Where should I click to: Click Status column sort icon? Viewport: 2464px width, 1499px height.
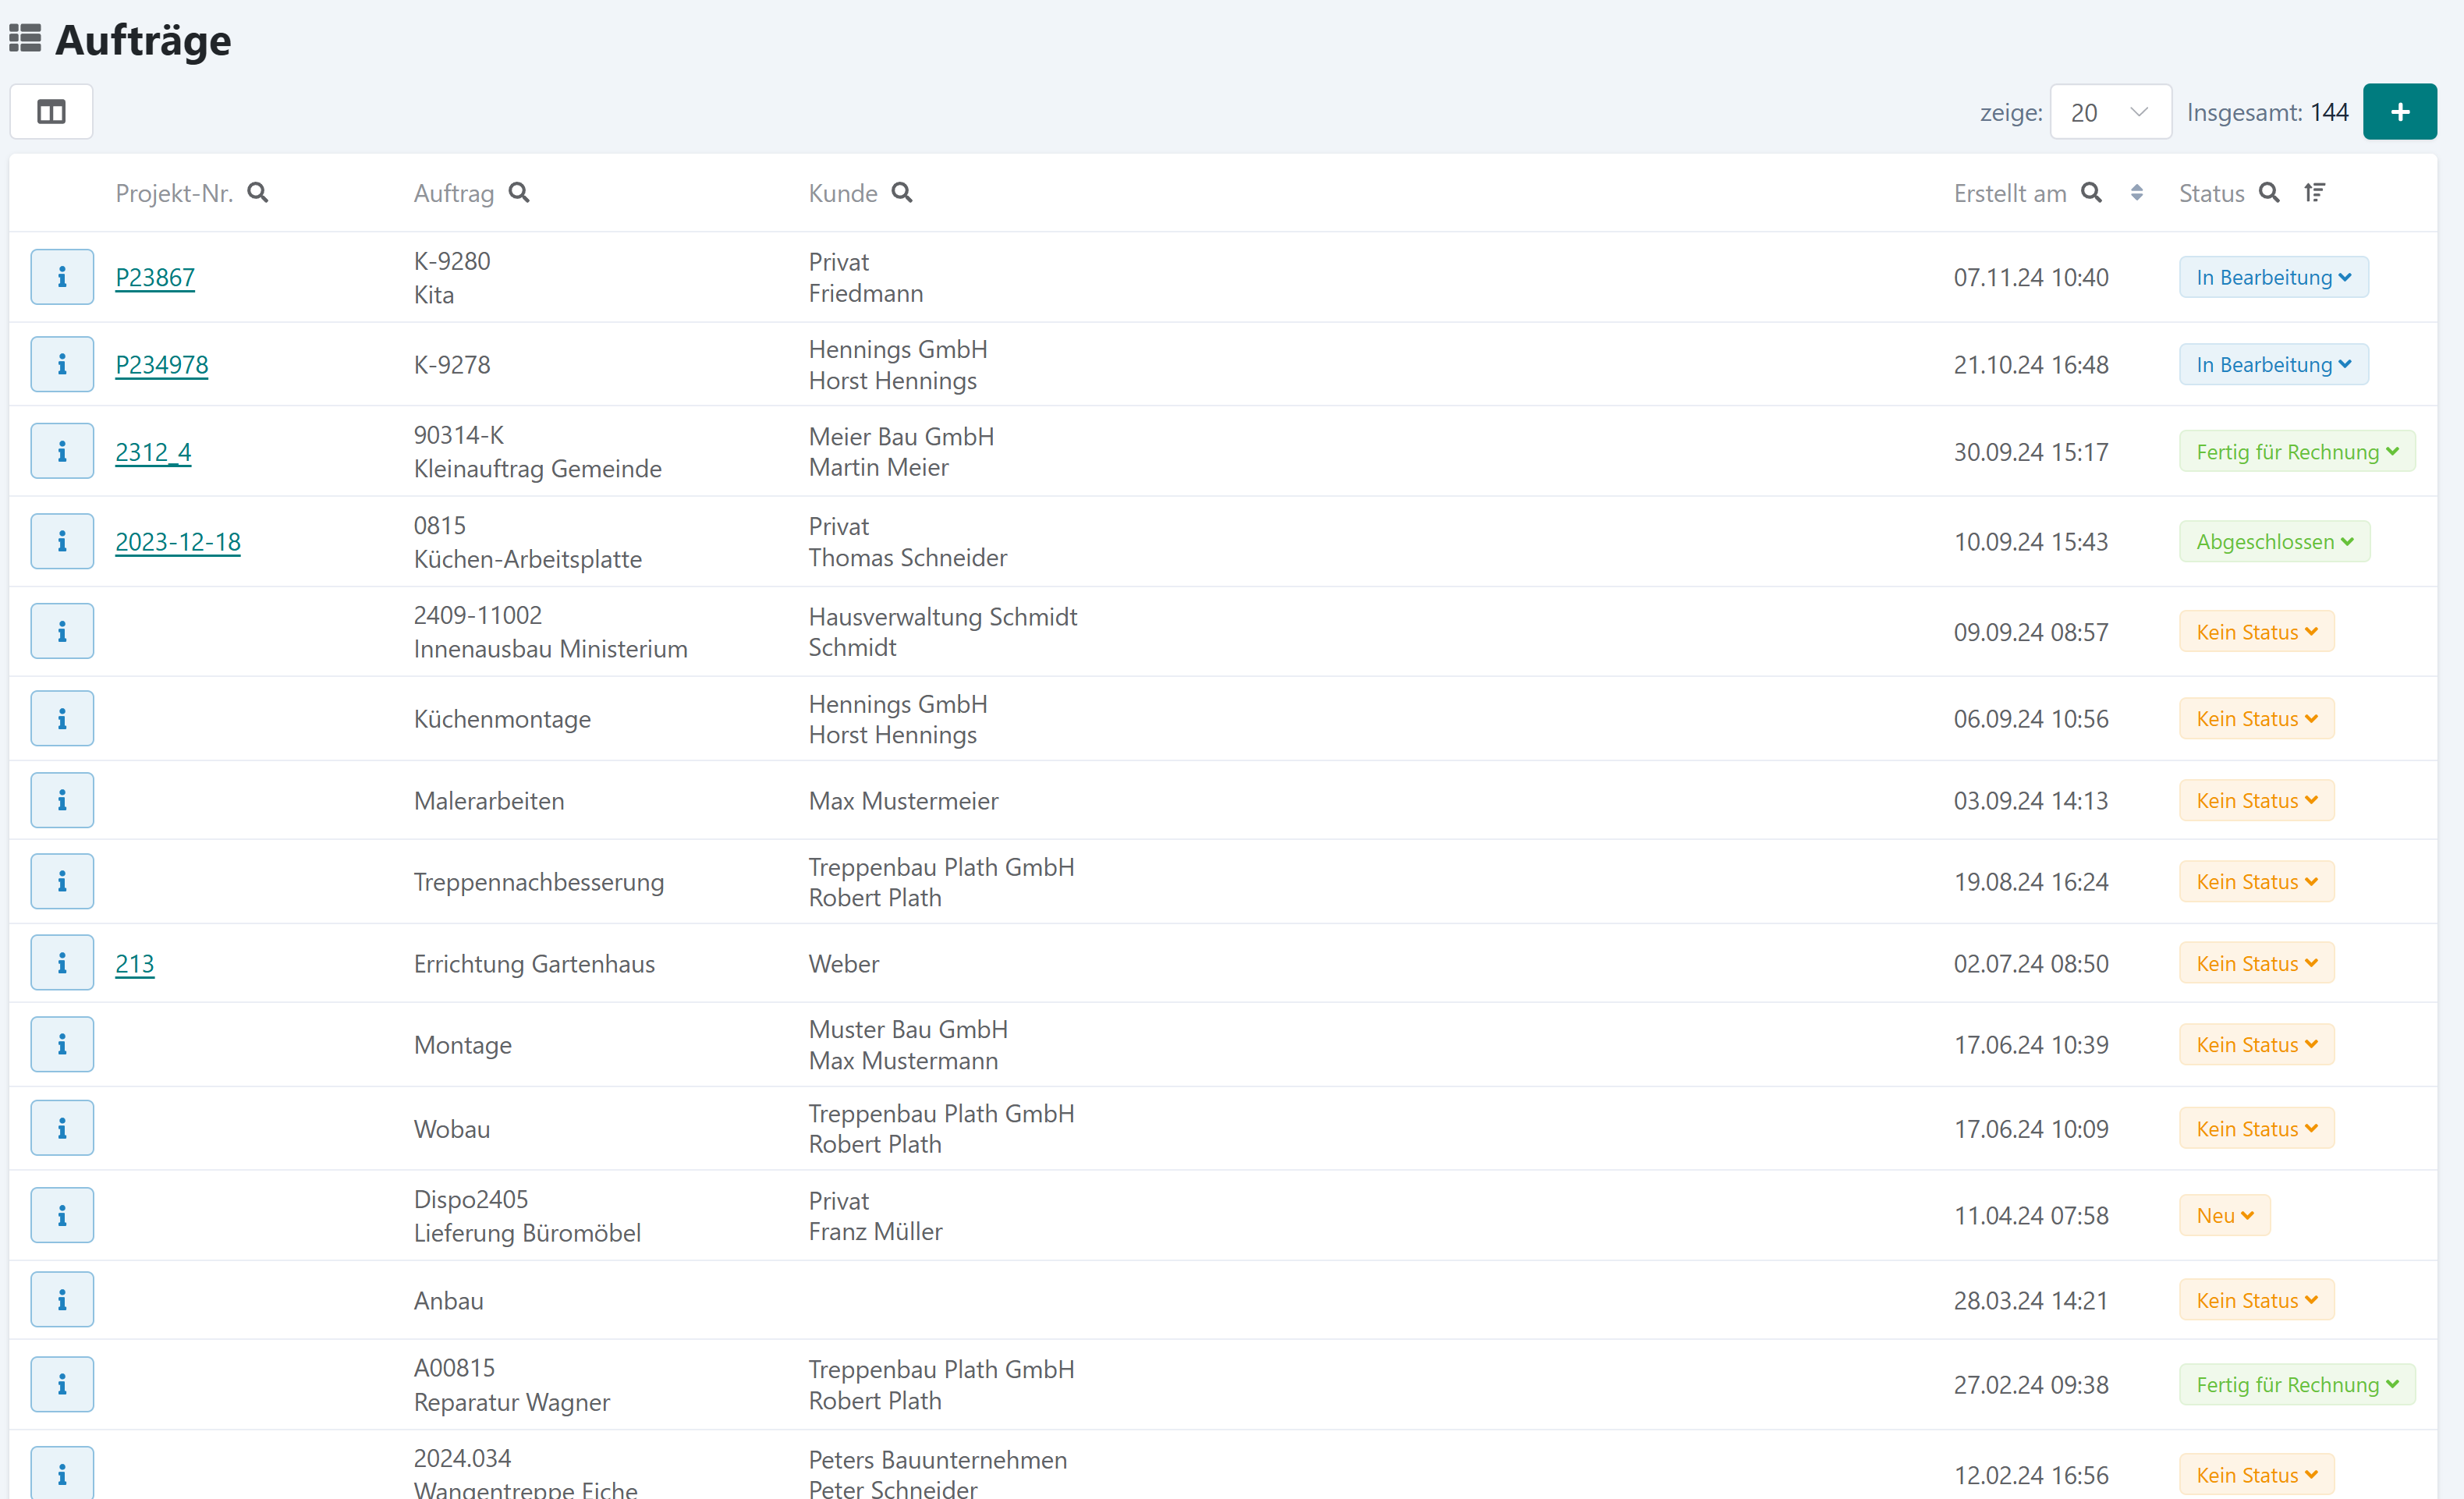[2314, 192]
